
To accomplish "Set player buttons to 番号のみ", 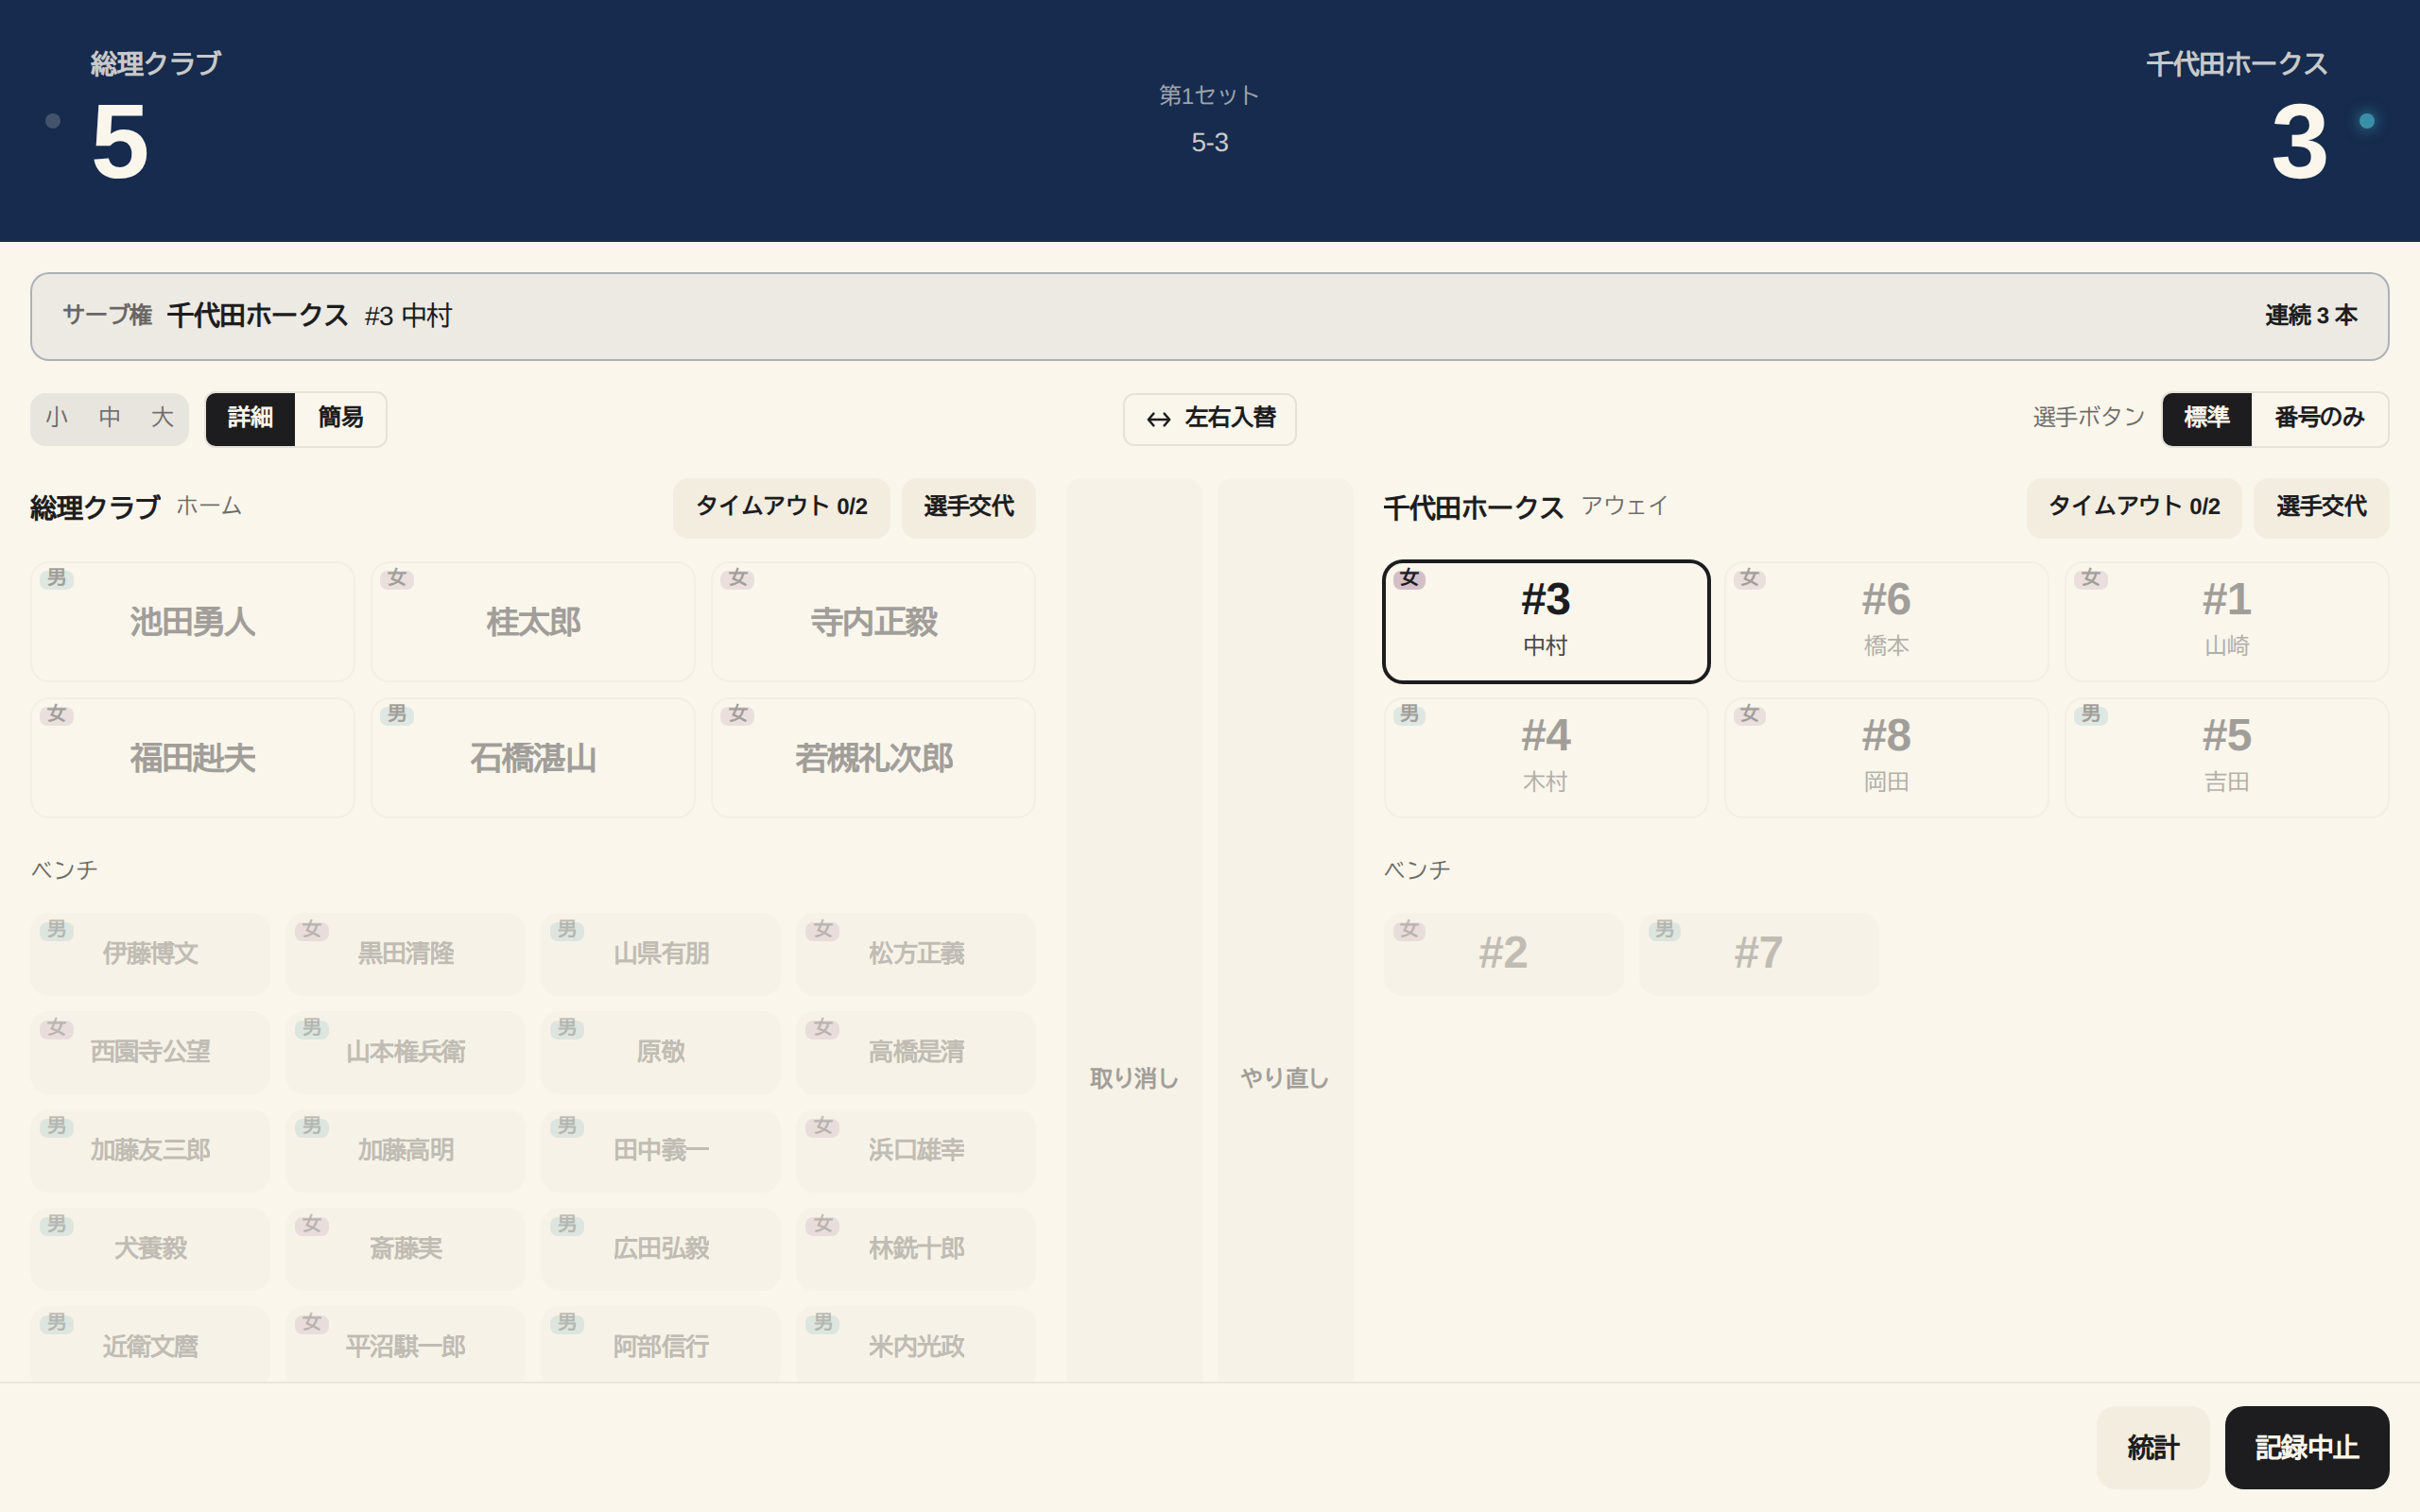I will 2319,418.
